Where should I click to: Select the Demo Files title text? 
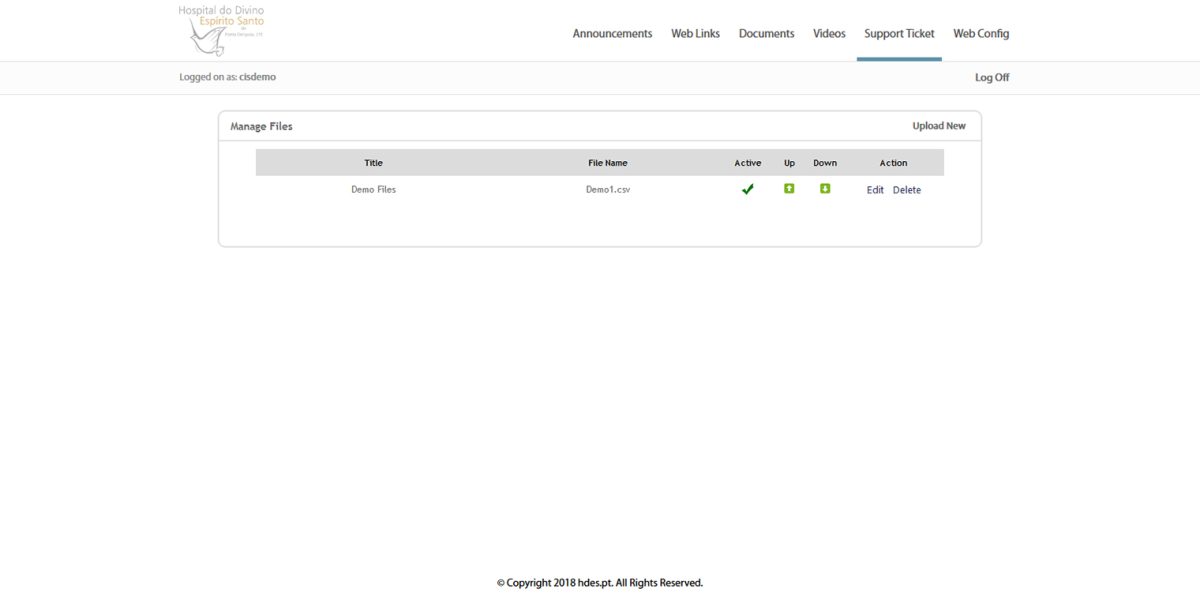373,189
